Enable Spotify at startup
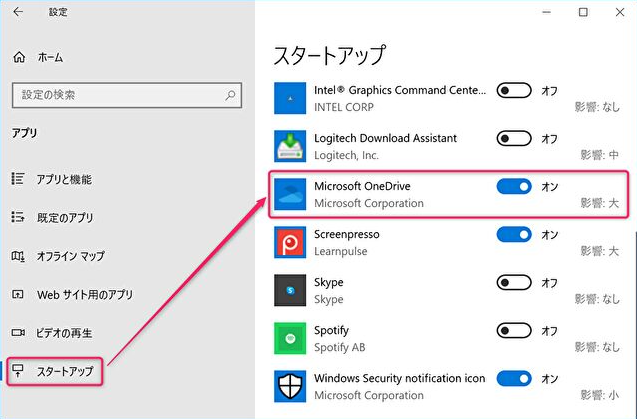Screen dimensions: 637x419 514,330
